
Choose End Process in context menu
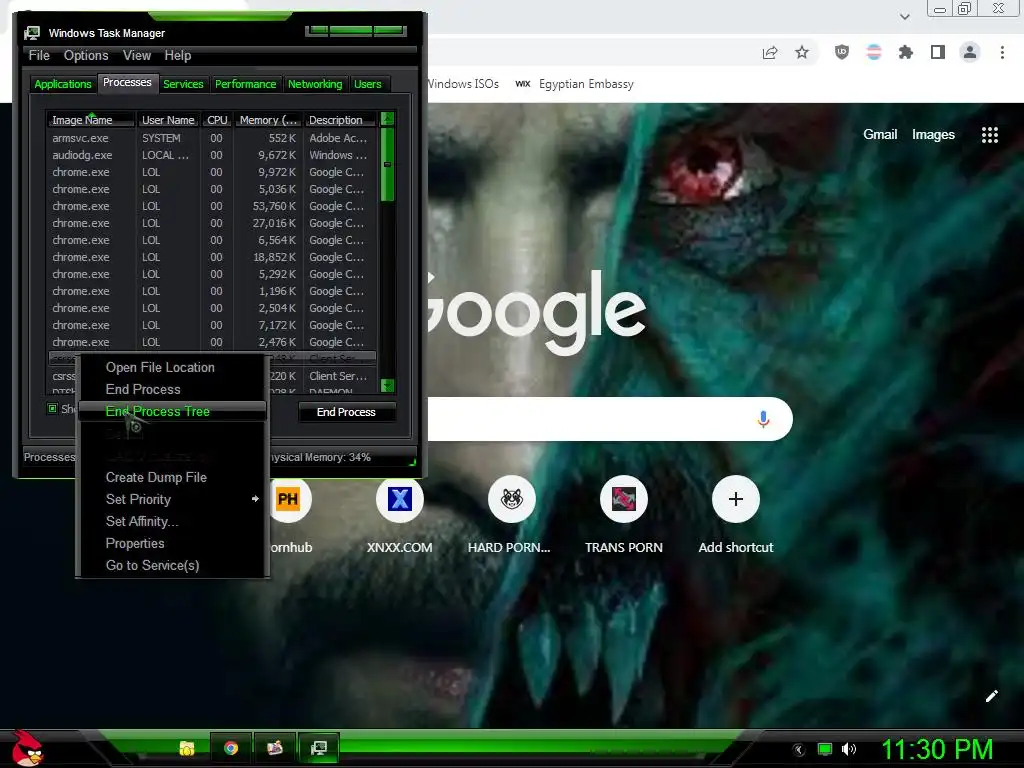[172, 389]
